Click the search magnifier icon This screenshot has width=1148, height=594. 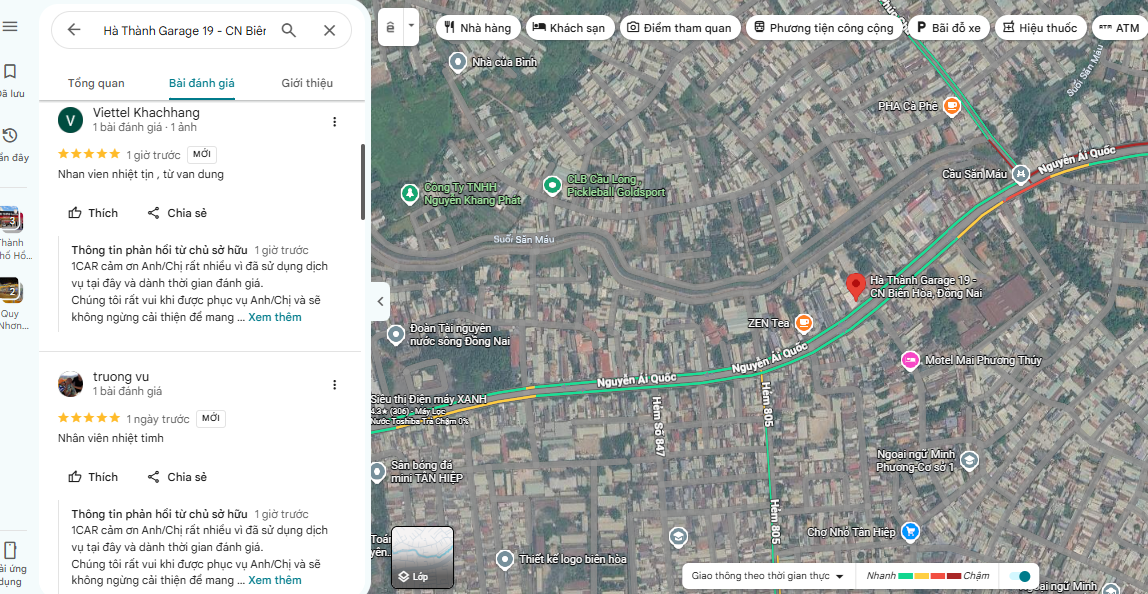289,30
